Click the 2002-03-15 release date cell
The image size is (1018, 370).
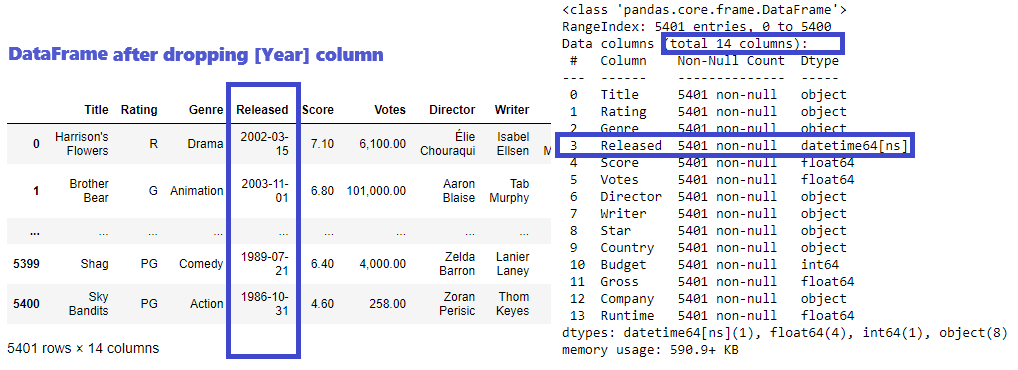[x=264, y=144]
